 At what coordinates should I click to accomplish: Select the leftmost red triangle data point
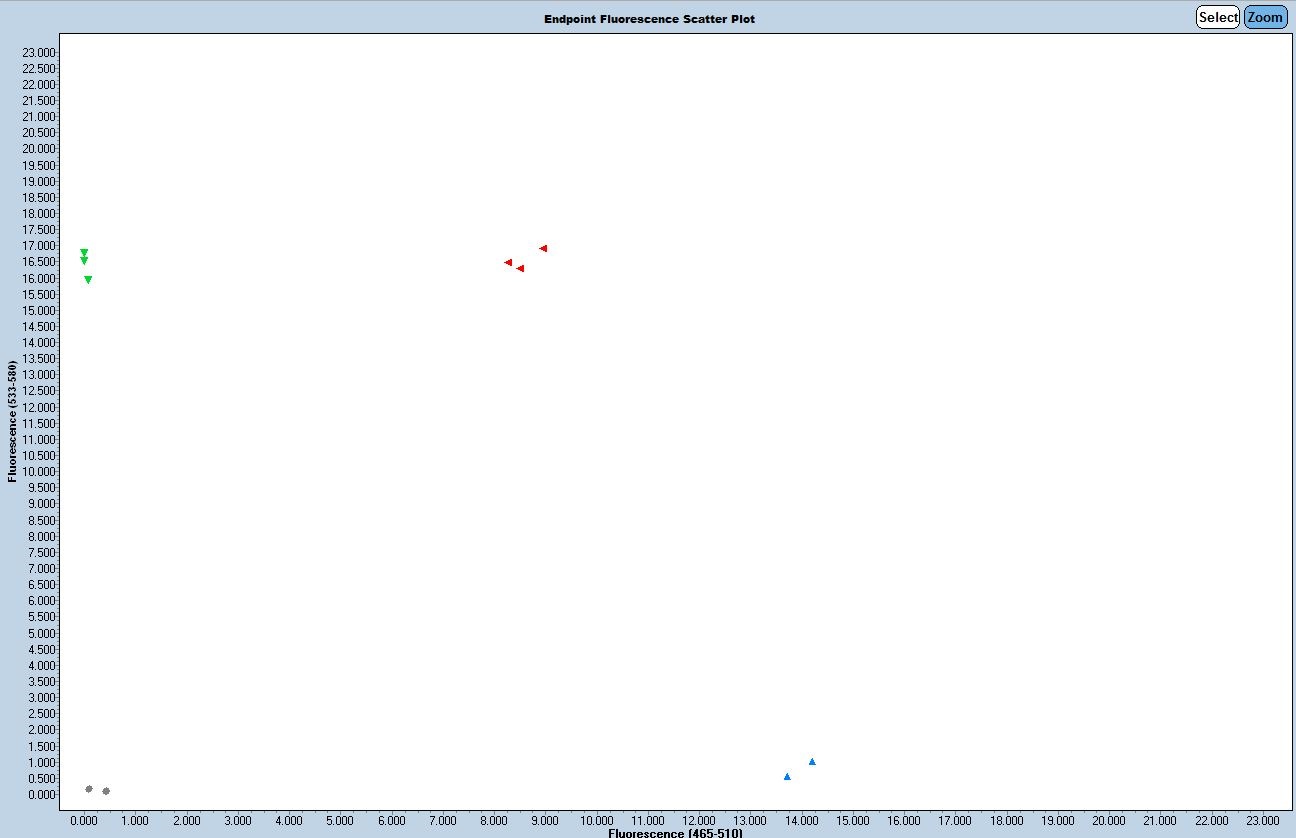pos(508,262)
